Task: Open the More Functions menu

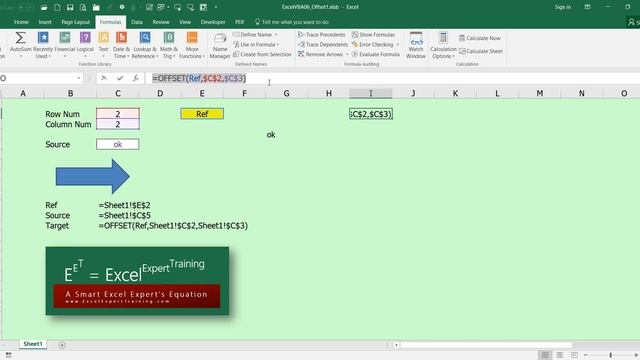Action: 192,45
